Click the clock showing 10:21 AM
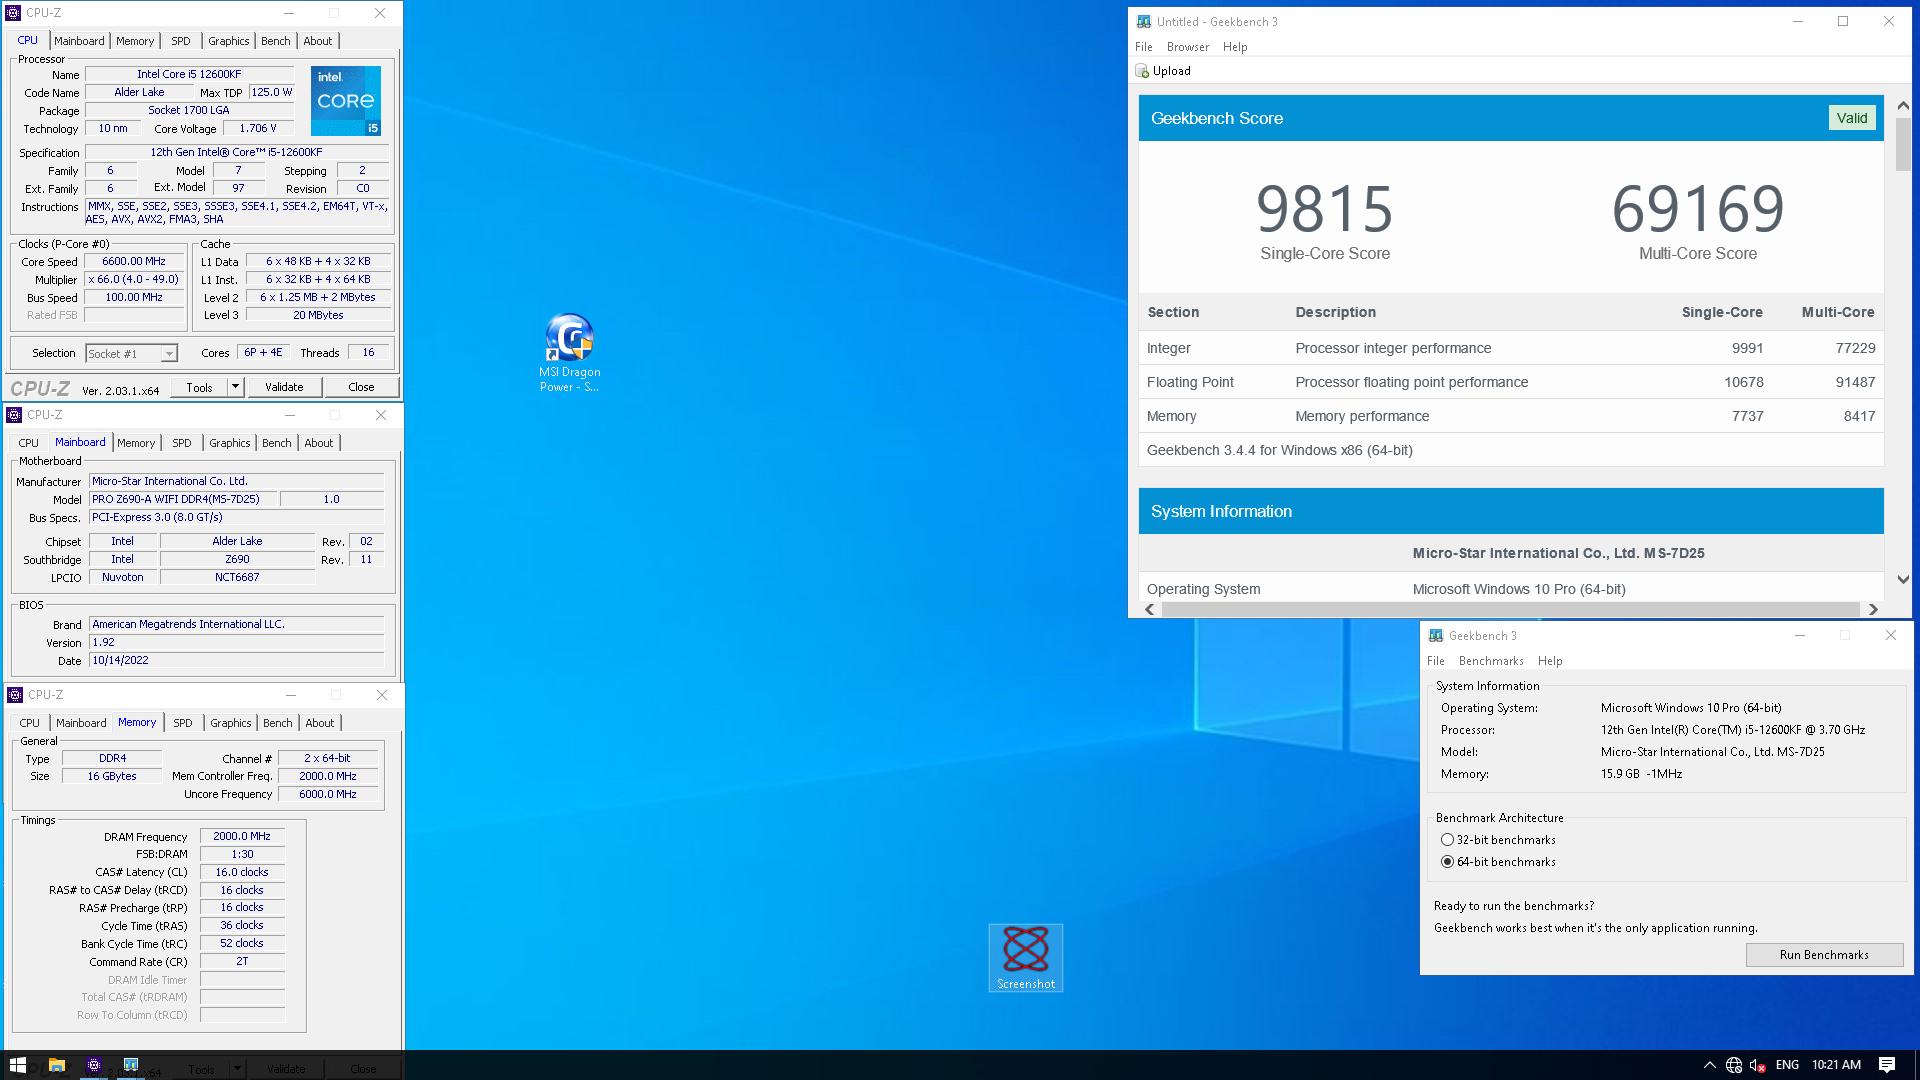The height and width of the screenshot is (1080, 1920). point(1836,1065)
